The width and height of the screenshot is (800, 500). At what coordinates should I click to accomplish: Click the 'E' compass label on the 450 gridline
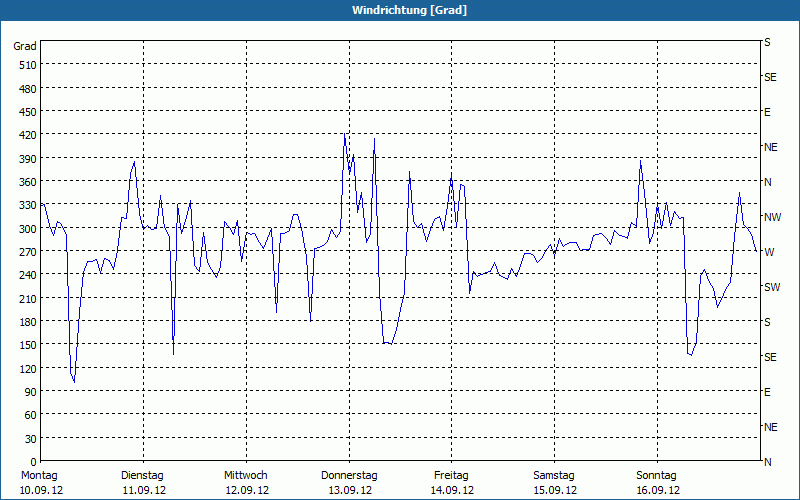(767, 112)
